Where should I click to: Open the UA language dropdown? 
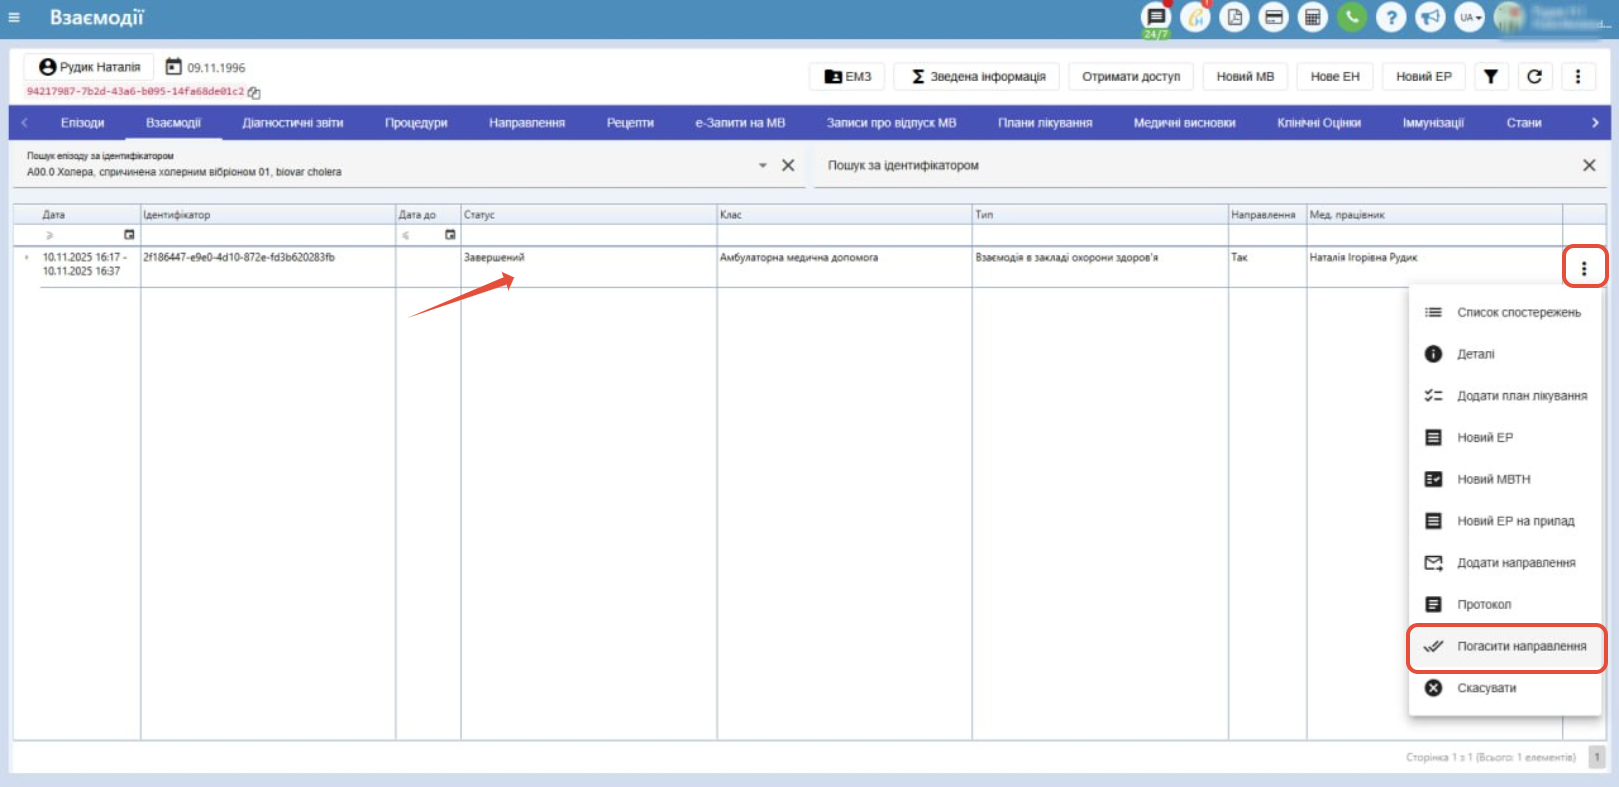coord(1469,17)
